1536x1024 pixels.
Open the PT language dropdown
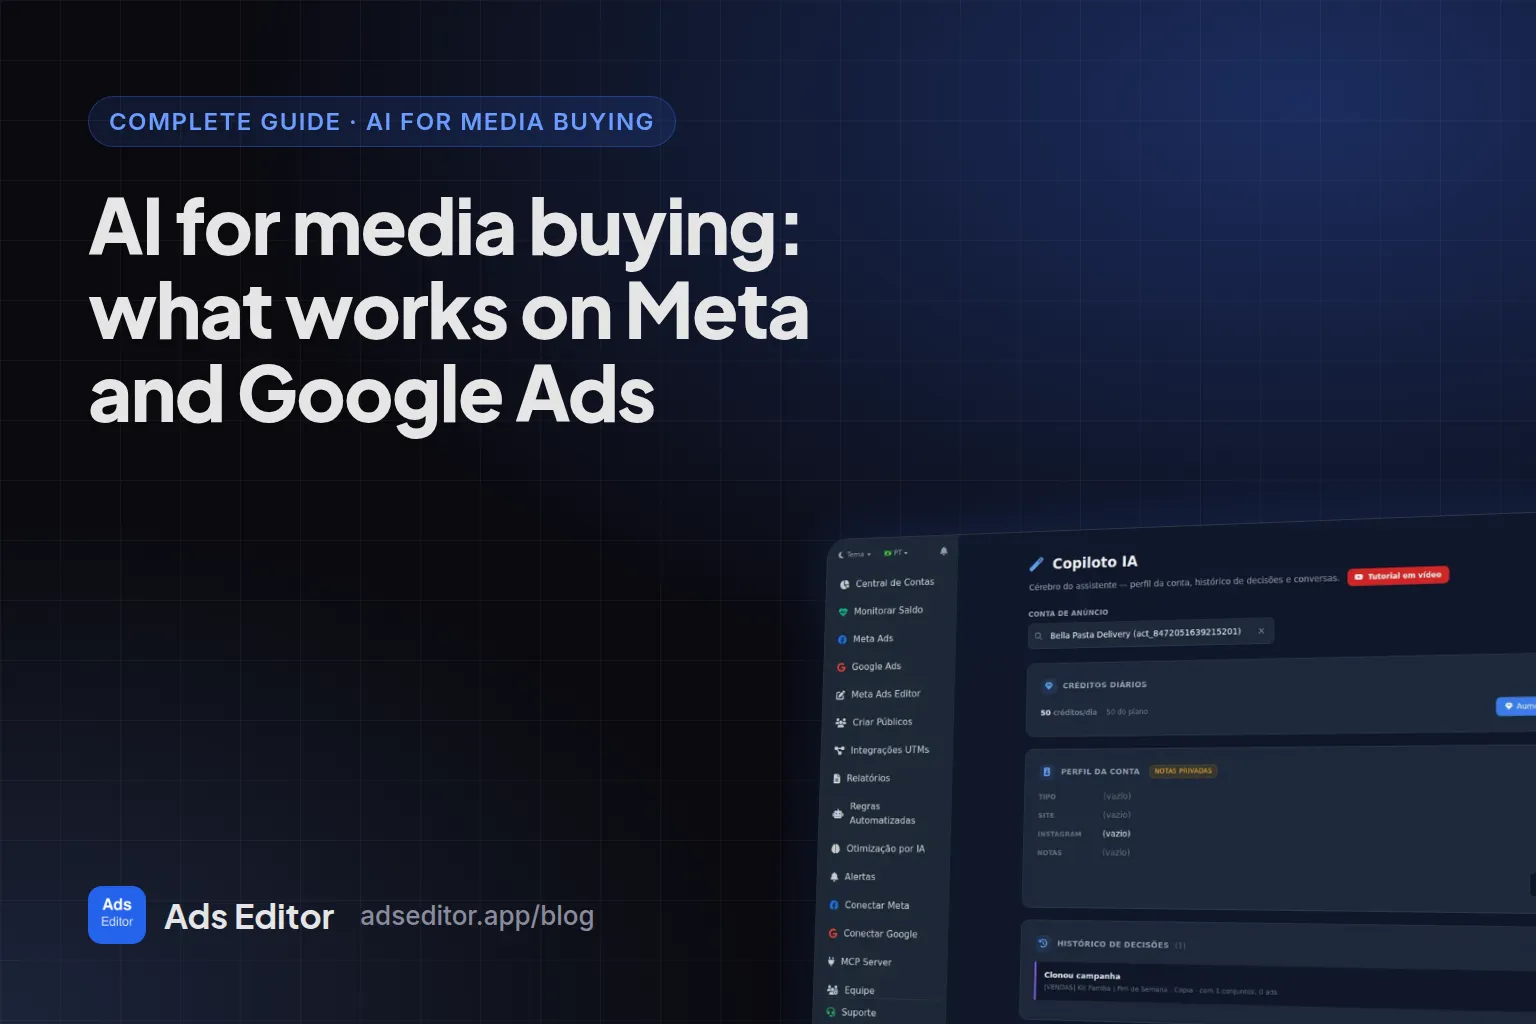click(x=896, y=553)
